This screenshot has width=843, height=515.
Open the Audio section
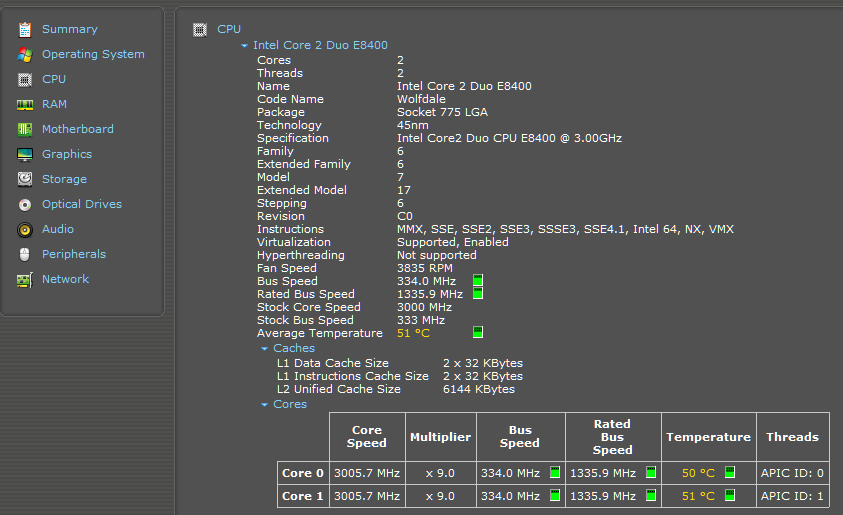coord(58,229)
